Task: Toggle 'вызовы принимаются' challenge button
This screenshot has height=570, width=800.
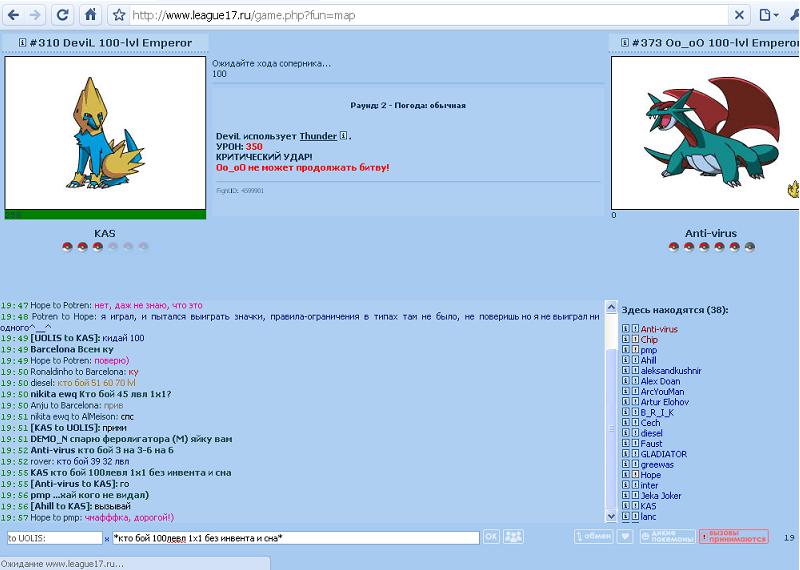Action: (x=734, y=536)
